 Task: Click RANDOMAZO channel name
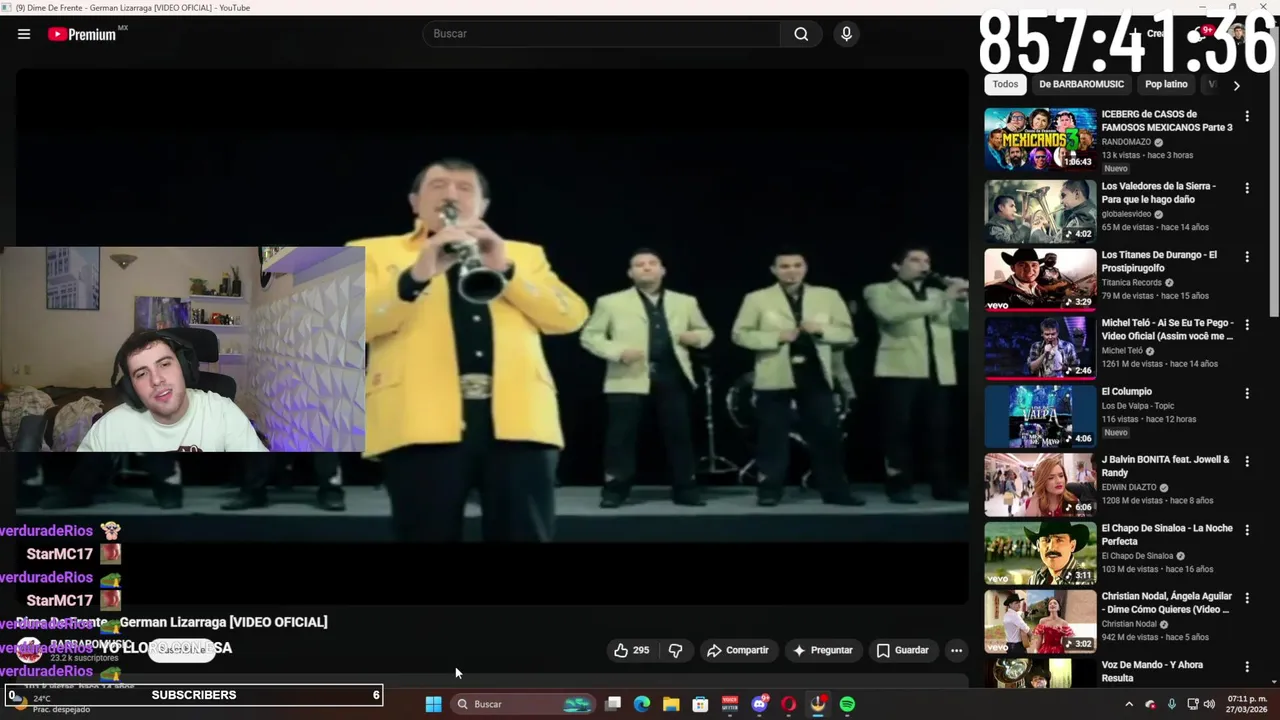[1126, 142]
